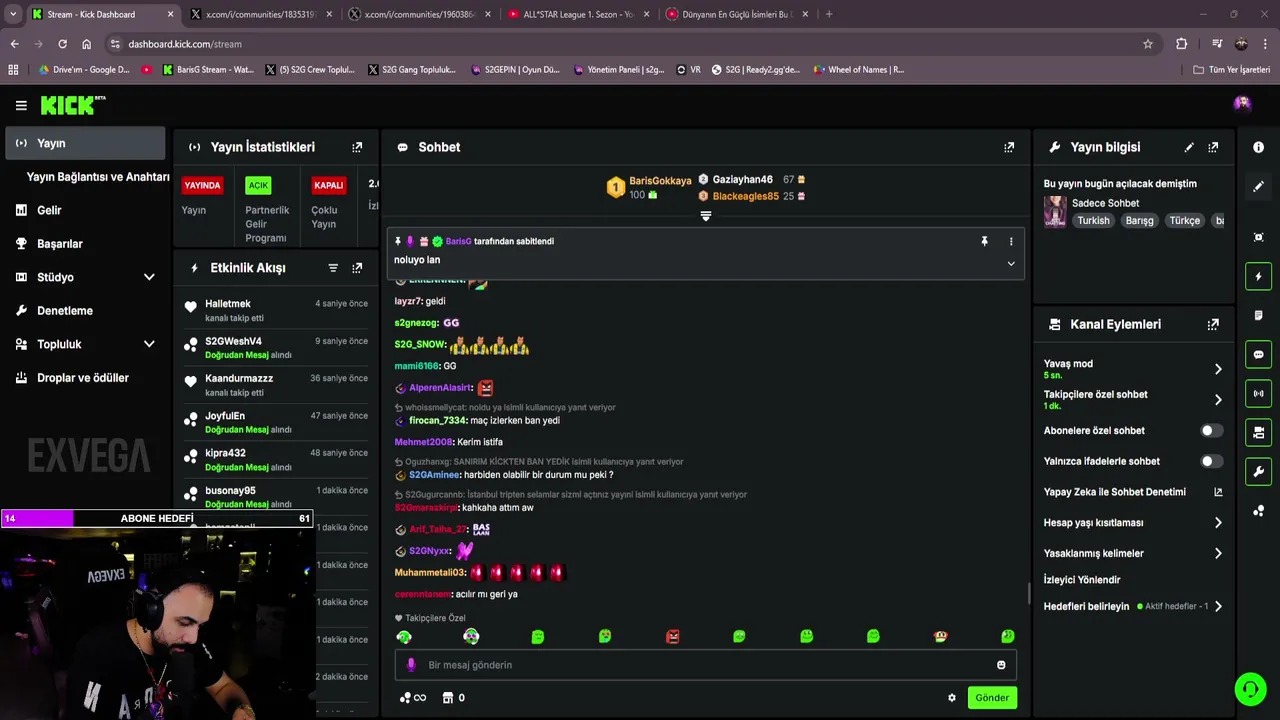Click the focus frame icon in right sidebar
The width and height of the screenshot is (1280, 720).
tap(1258, 237)
